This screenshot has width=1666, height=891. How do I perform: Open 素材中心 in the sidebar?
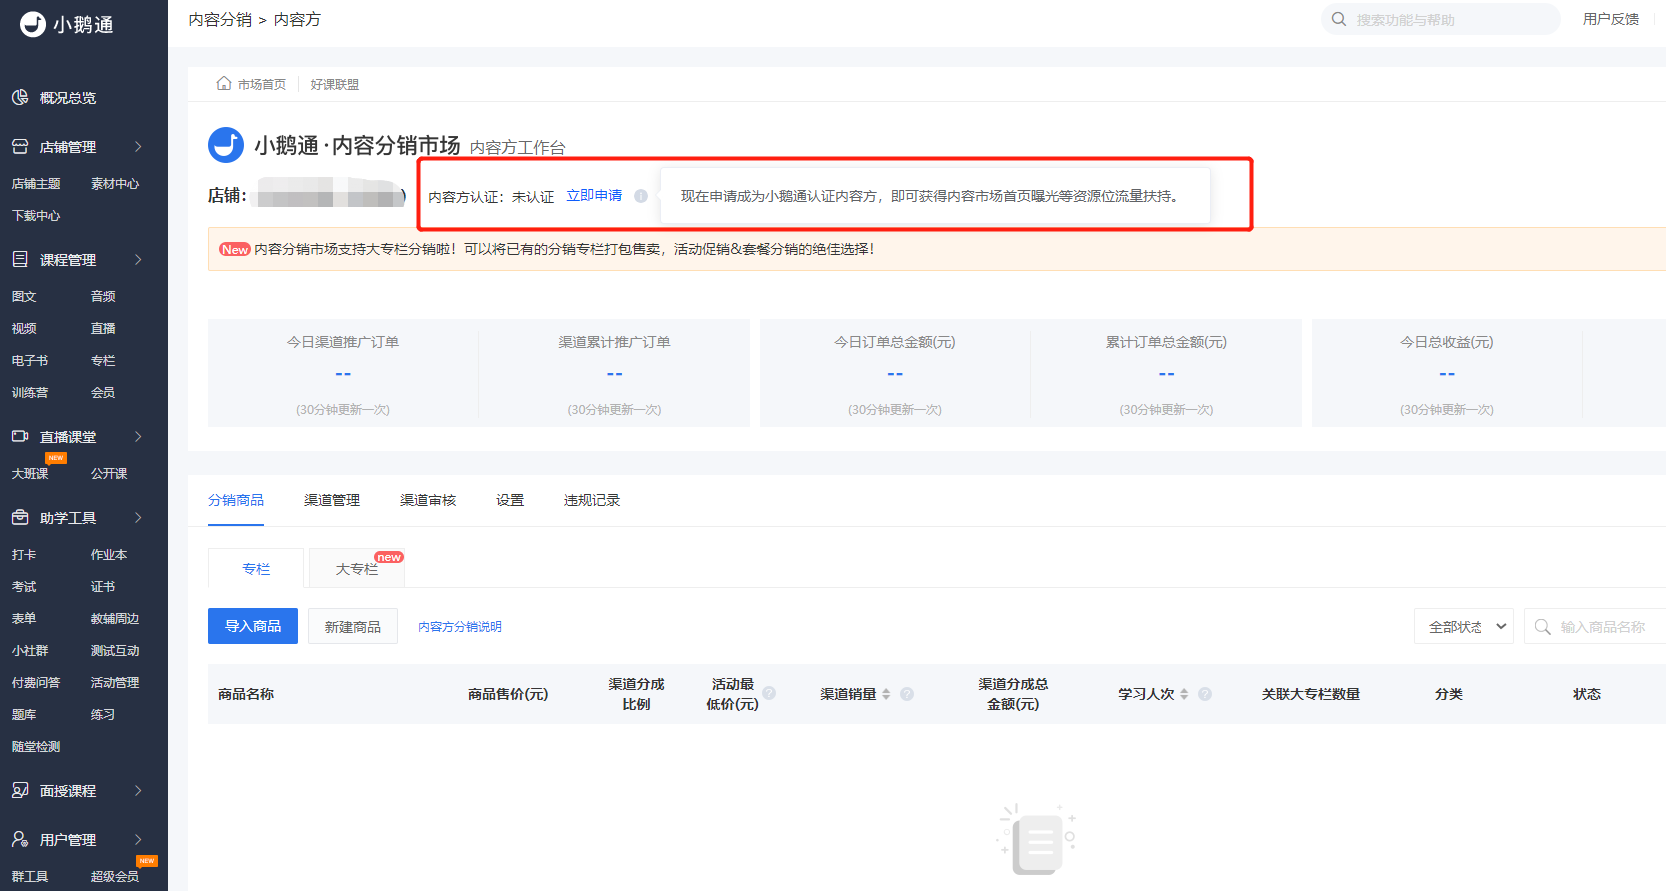[x=115, y=184]
